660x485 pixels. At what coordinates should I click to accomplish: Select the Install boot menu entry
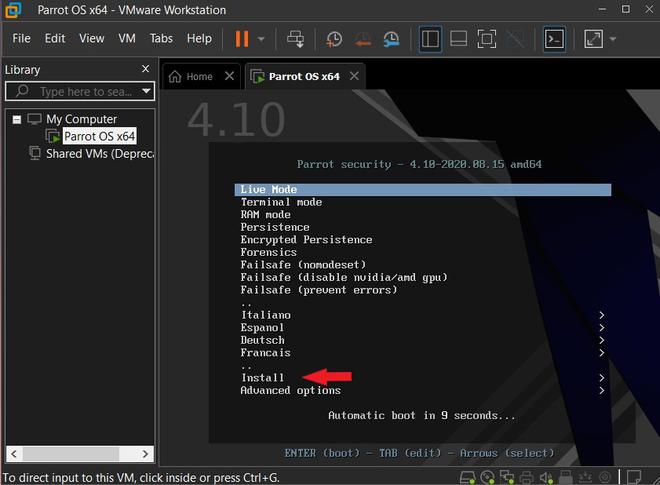tap(262, 378)
